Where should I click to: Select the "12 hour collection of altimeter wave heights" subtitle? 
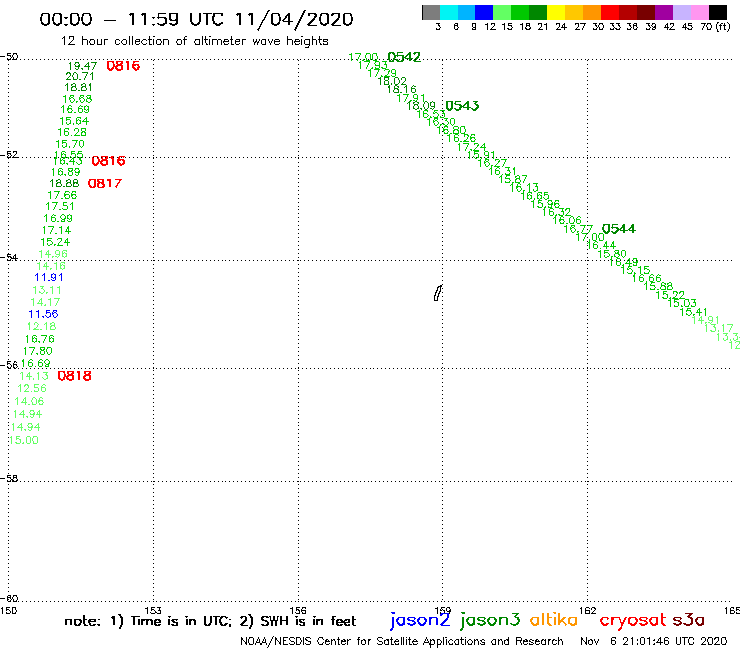[194, 41]
